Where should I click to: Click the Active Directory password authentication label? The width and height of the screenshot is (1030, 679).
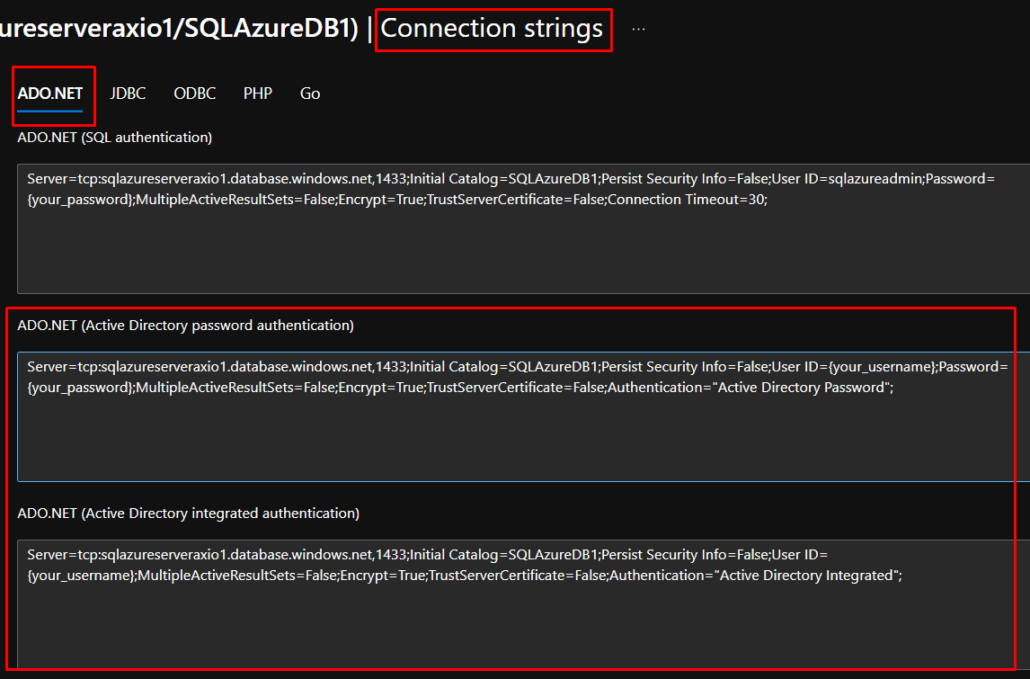click(185, 325)
